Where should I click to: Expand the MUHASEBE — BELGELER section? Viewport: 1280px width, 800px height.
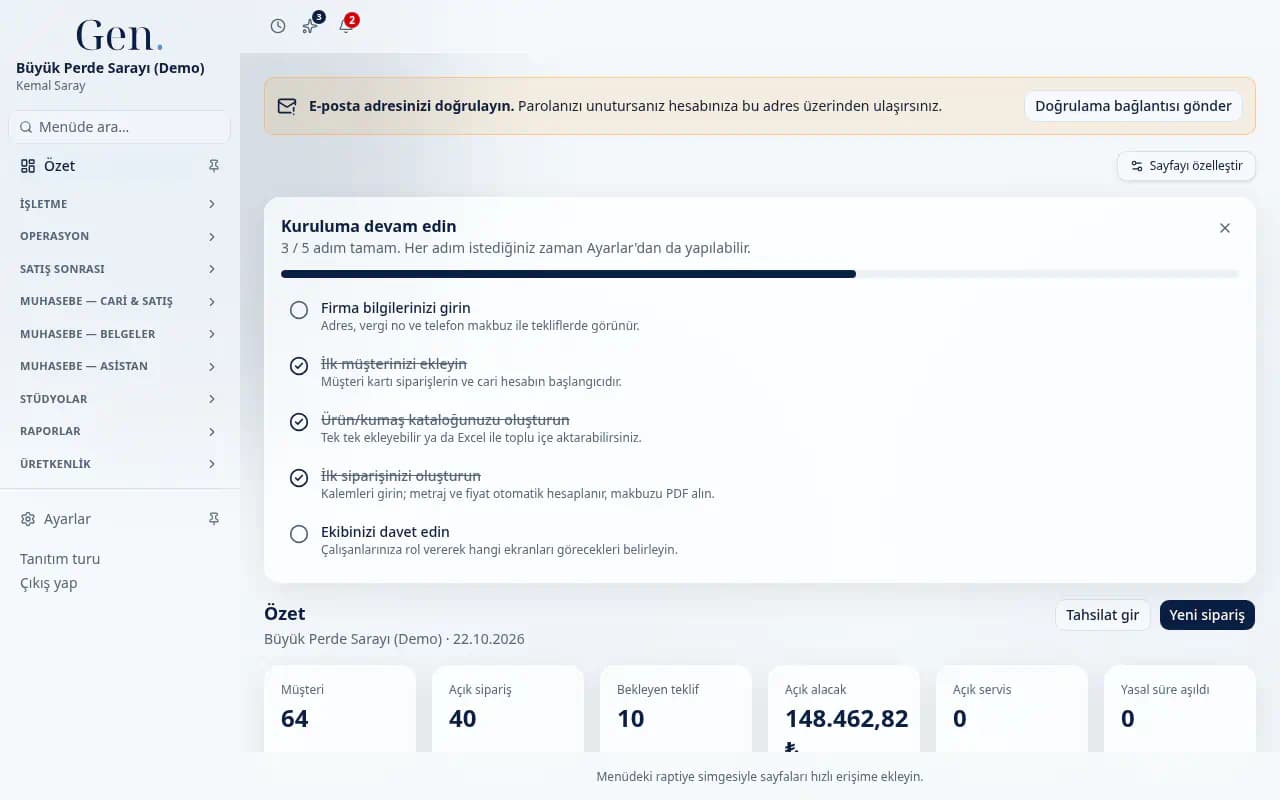[119, 334]
